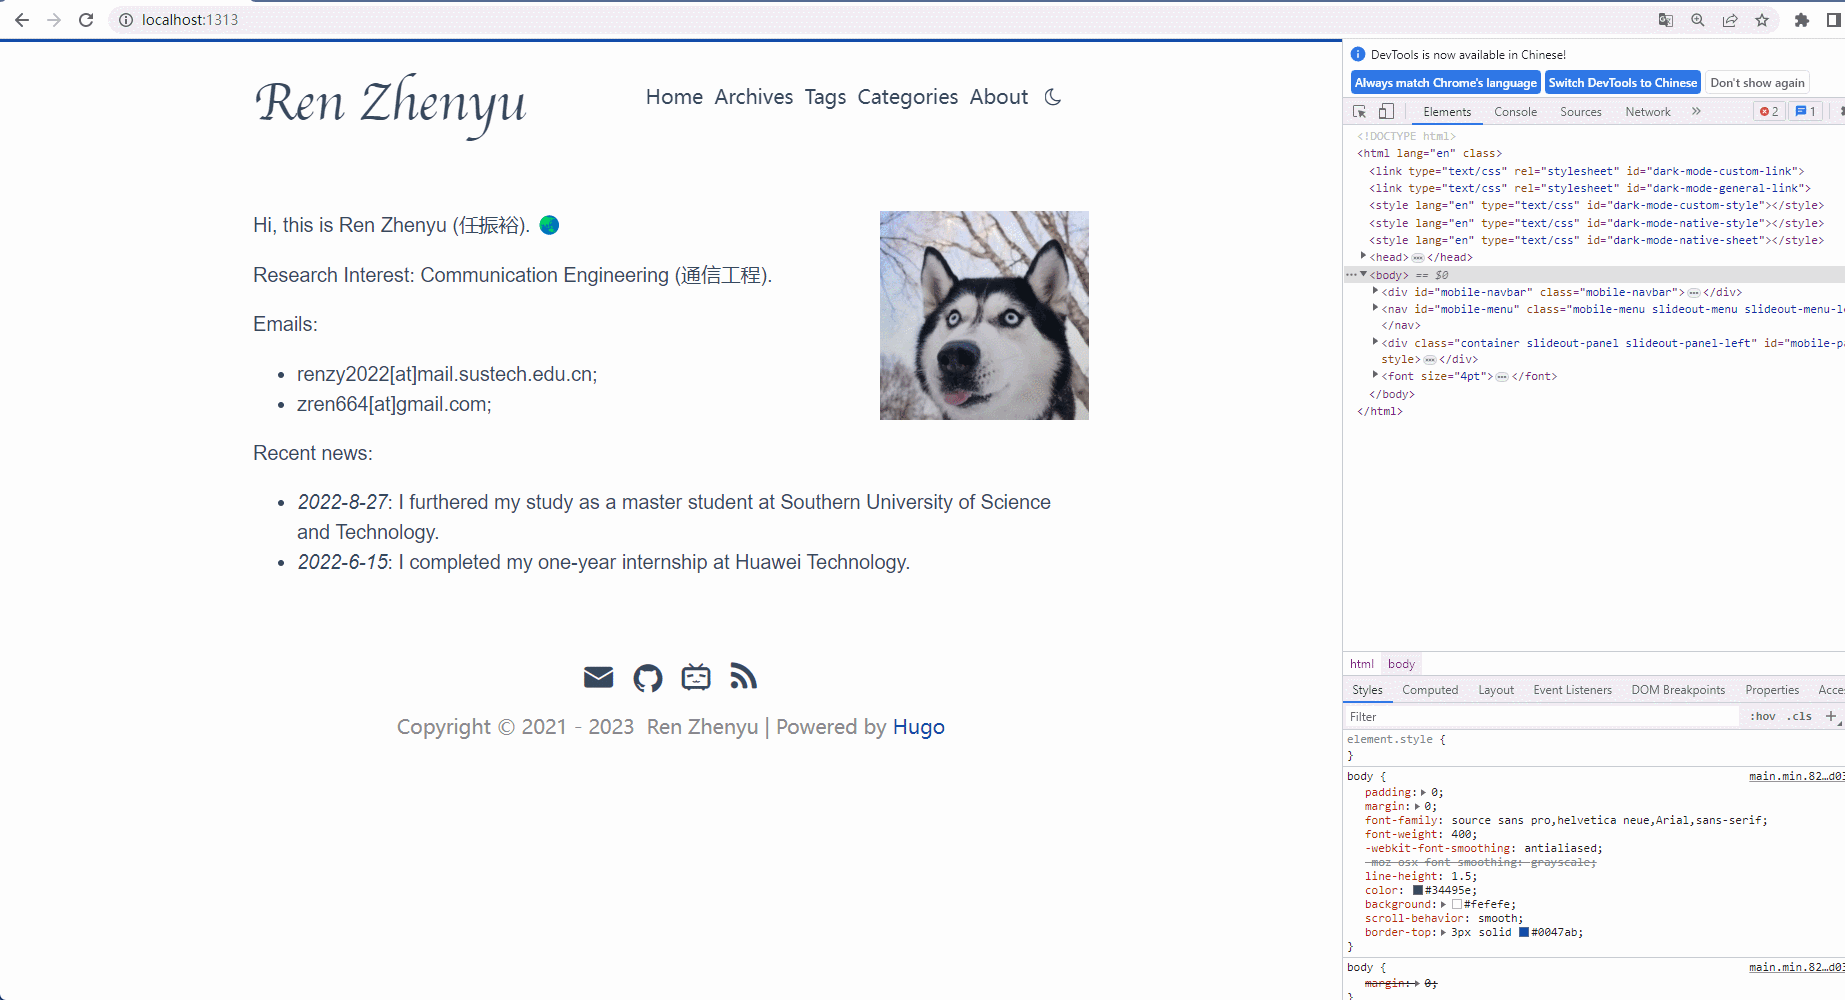Toggle the .cls class editor

coord(1800,716)
